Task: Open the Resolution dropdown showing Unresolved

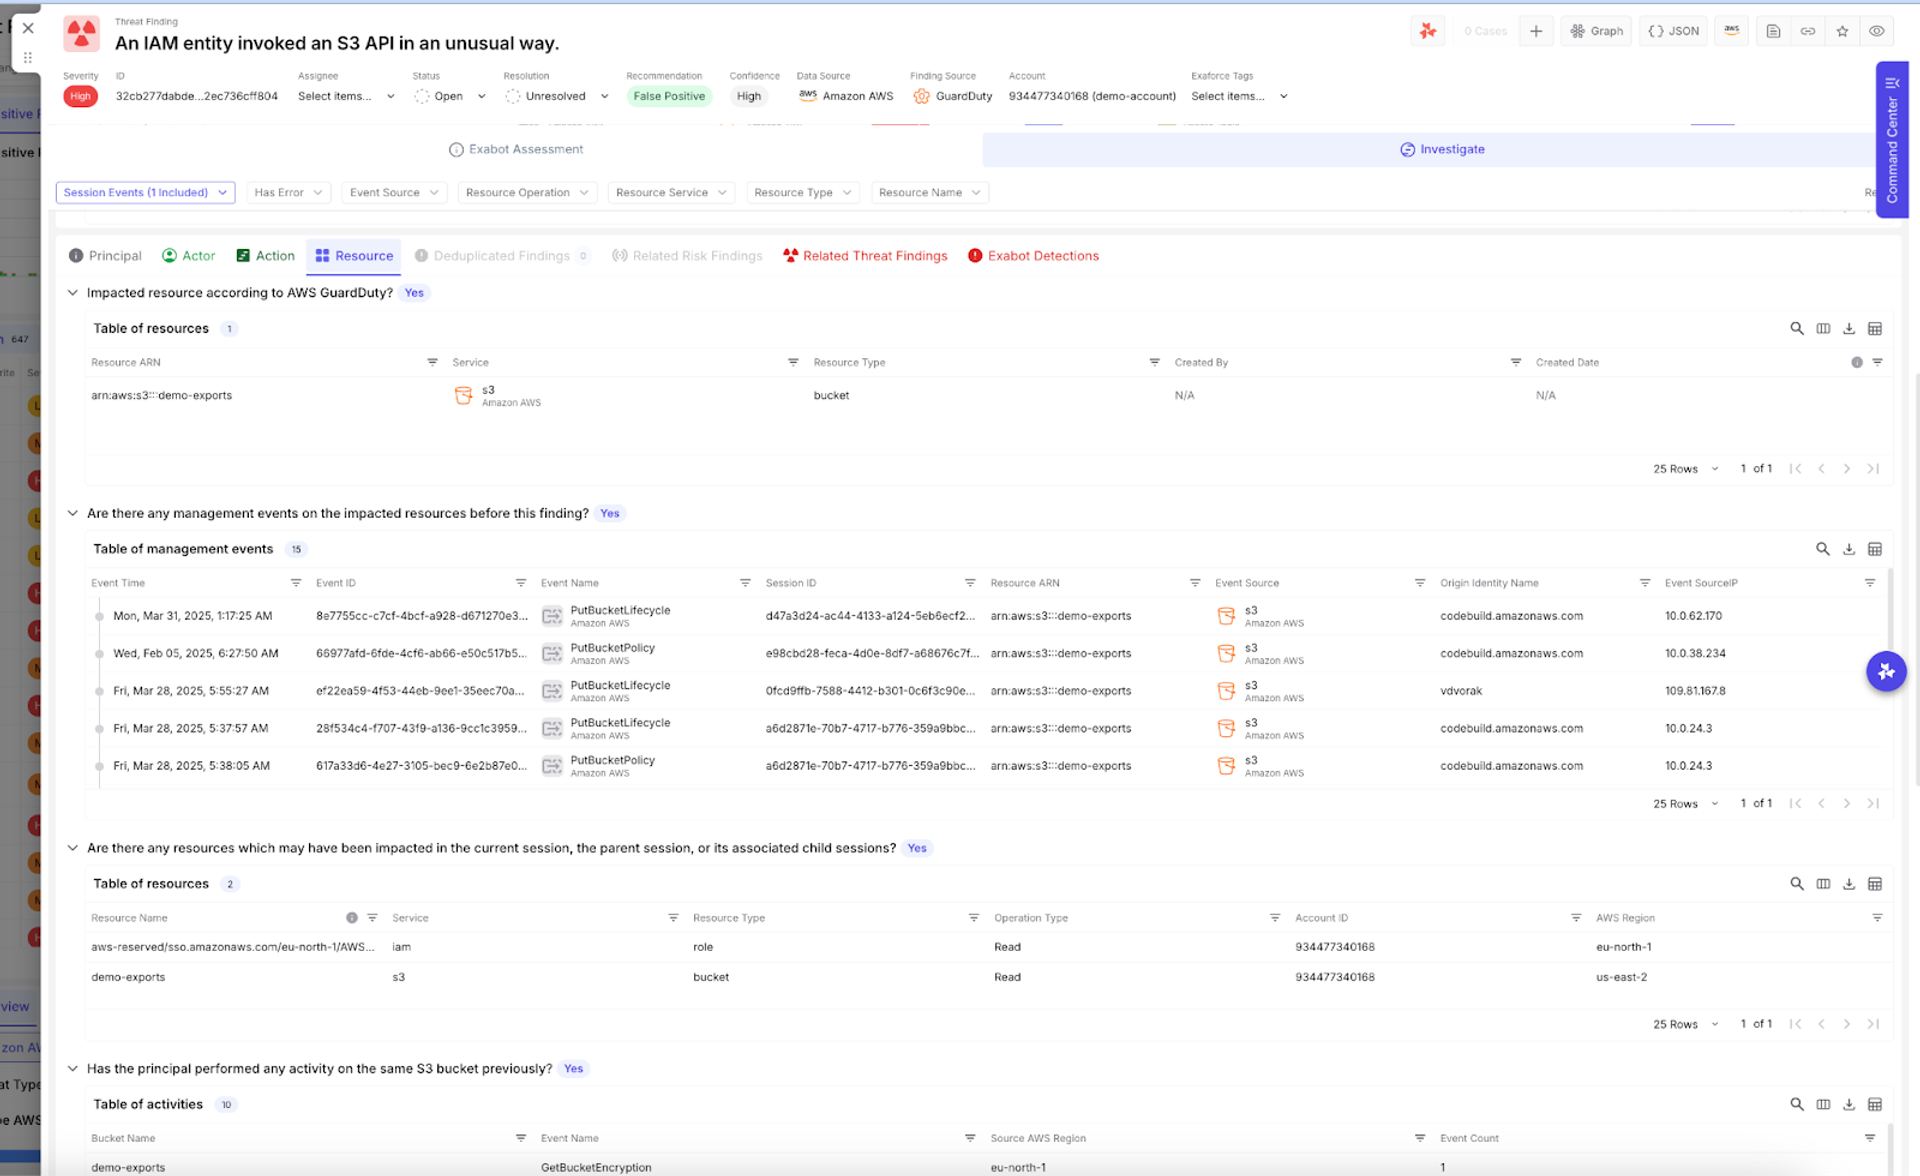Action: 557,96
